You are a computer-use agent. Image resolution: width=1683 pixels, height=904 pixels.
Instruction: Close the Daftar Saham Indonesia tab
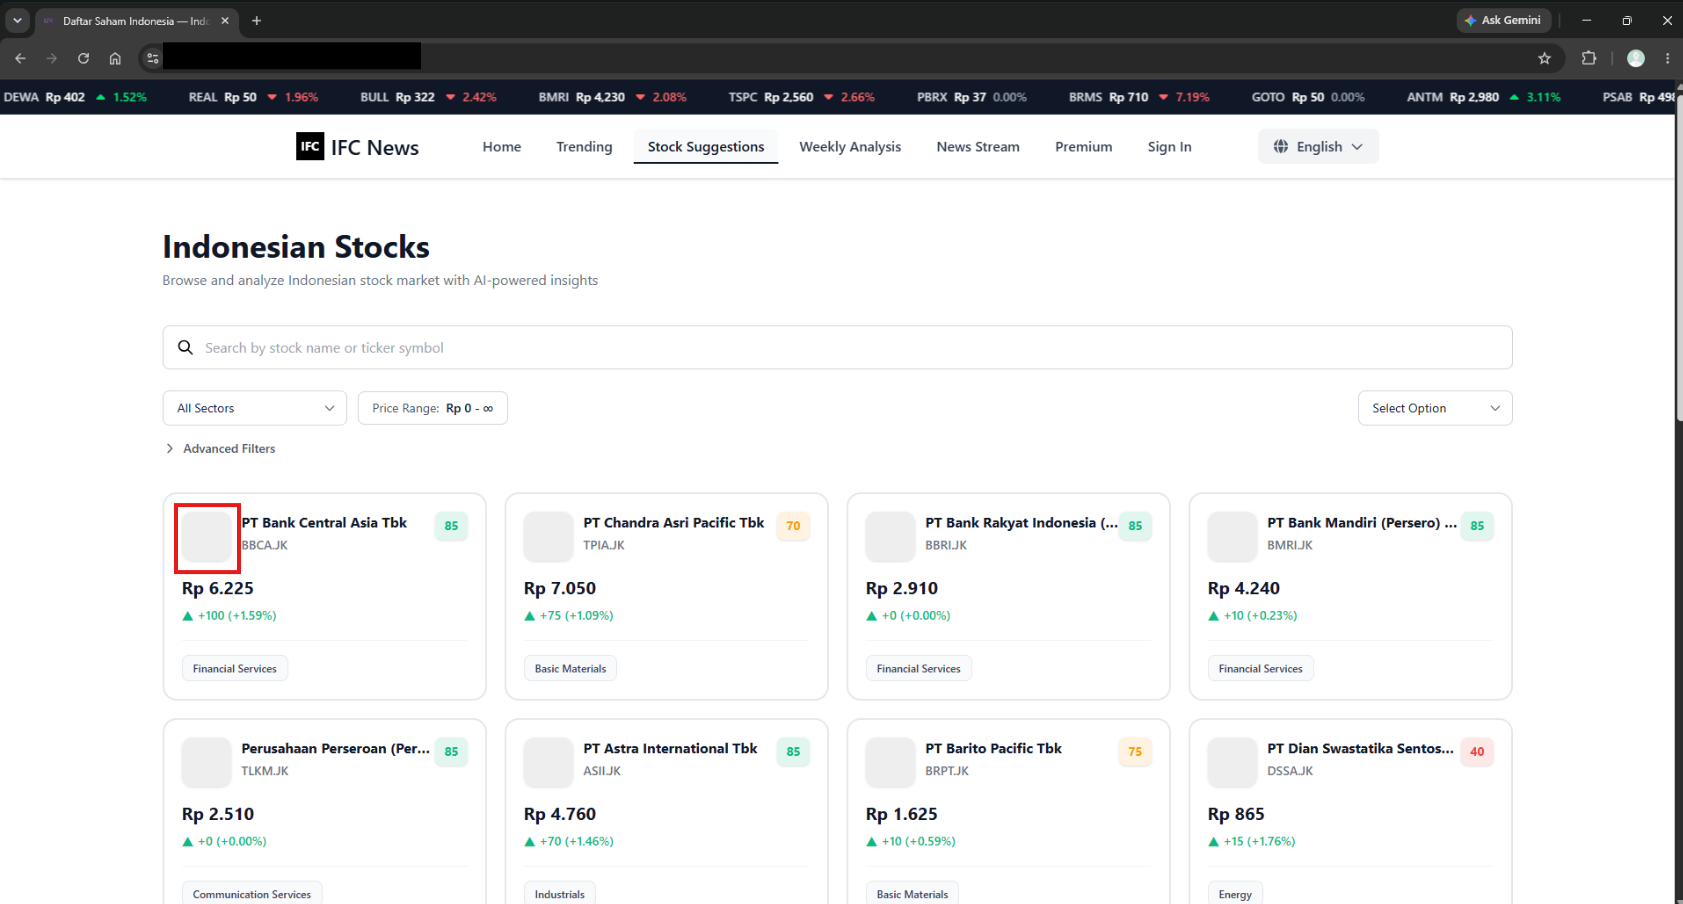point(225,20)
